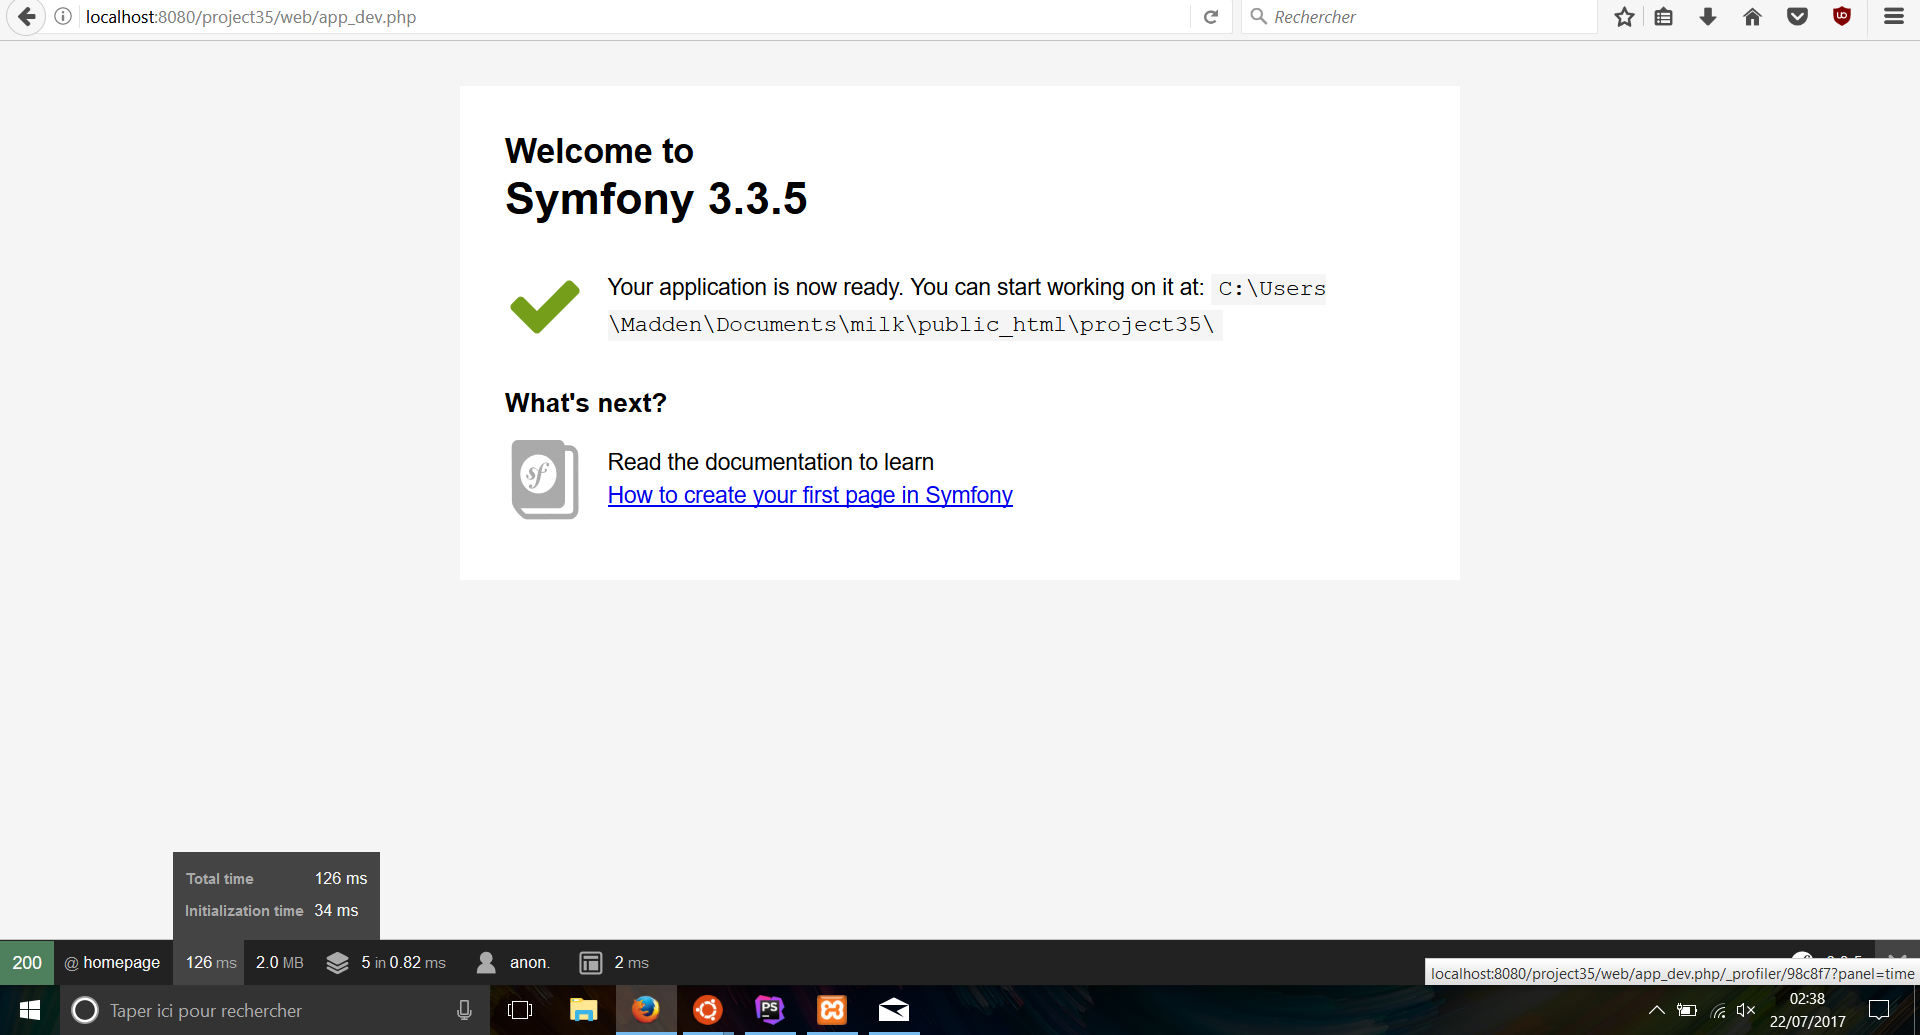The width and height of the screenshot is (1920, 1035).
Task: Open File Explorer from the taskbar
Action: [x=583, y=1010]
